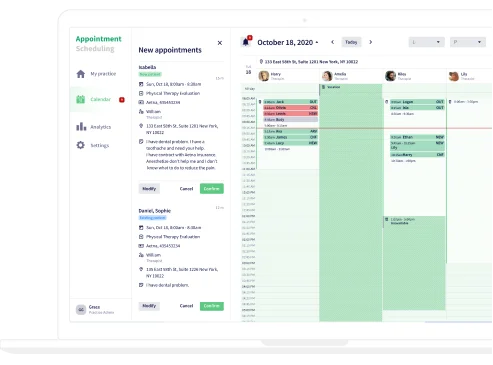Click the note icon in Daniel, Sophie's appointment
Image resolution: width=493 pixels, height=365 pixels.
tap(141, 285)
